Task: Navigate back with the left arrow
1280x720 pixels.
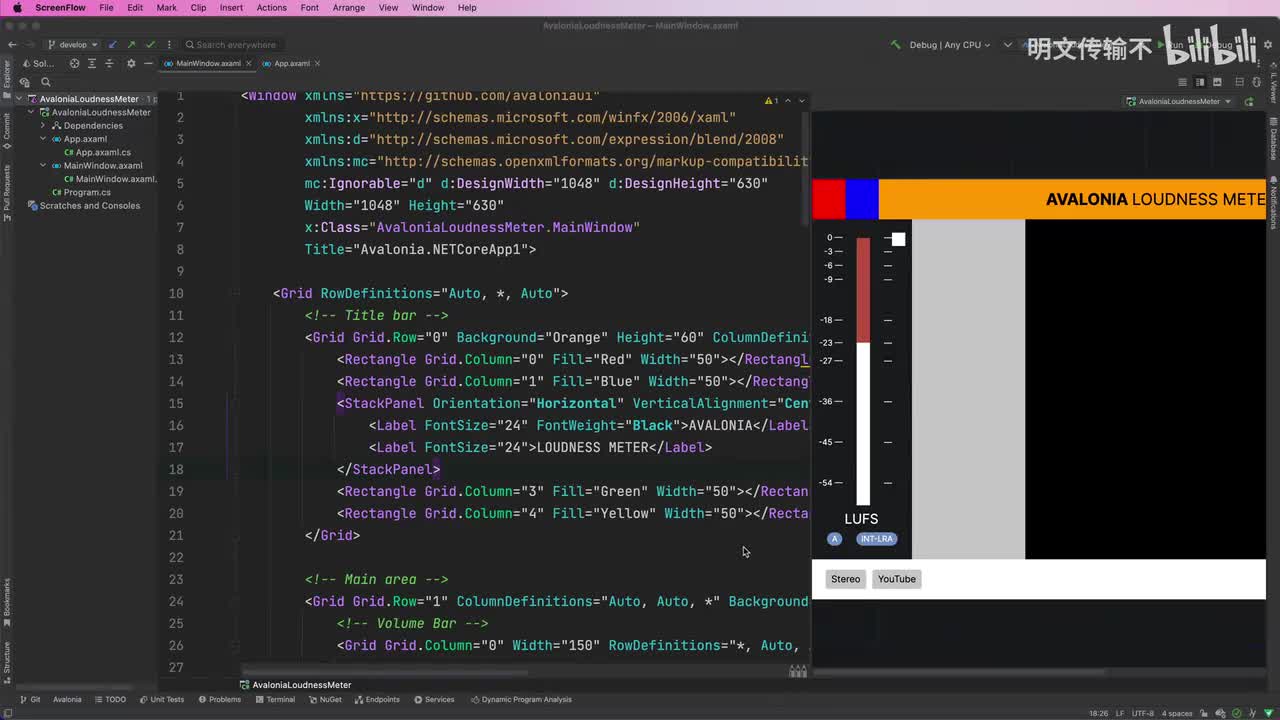Action: click(x=12, y=45)
